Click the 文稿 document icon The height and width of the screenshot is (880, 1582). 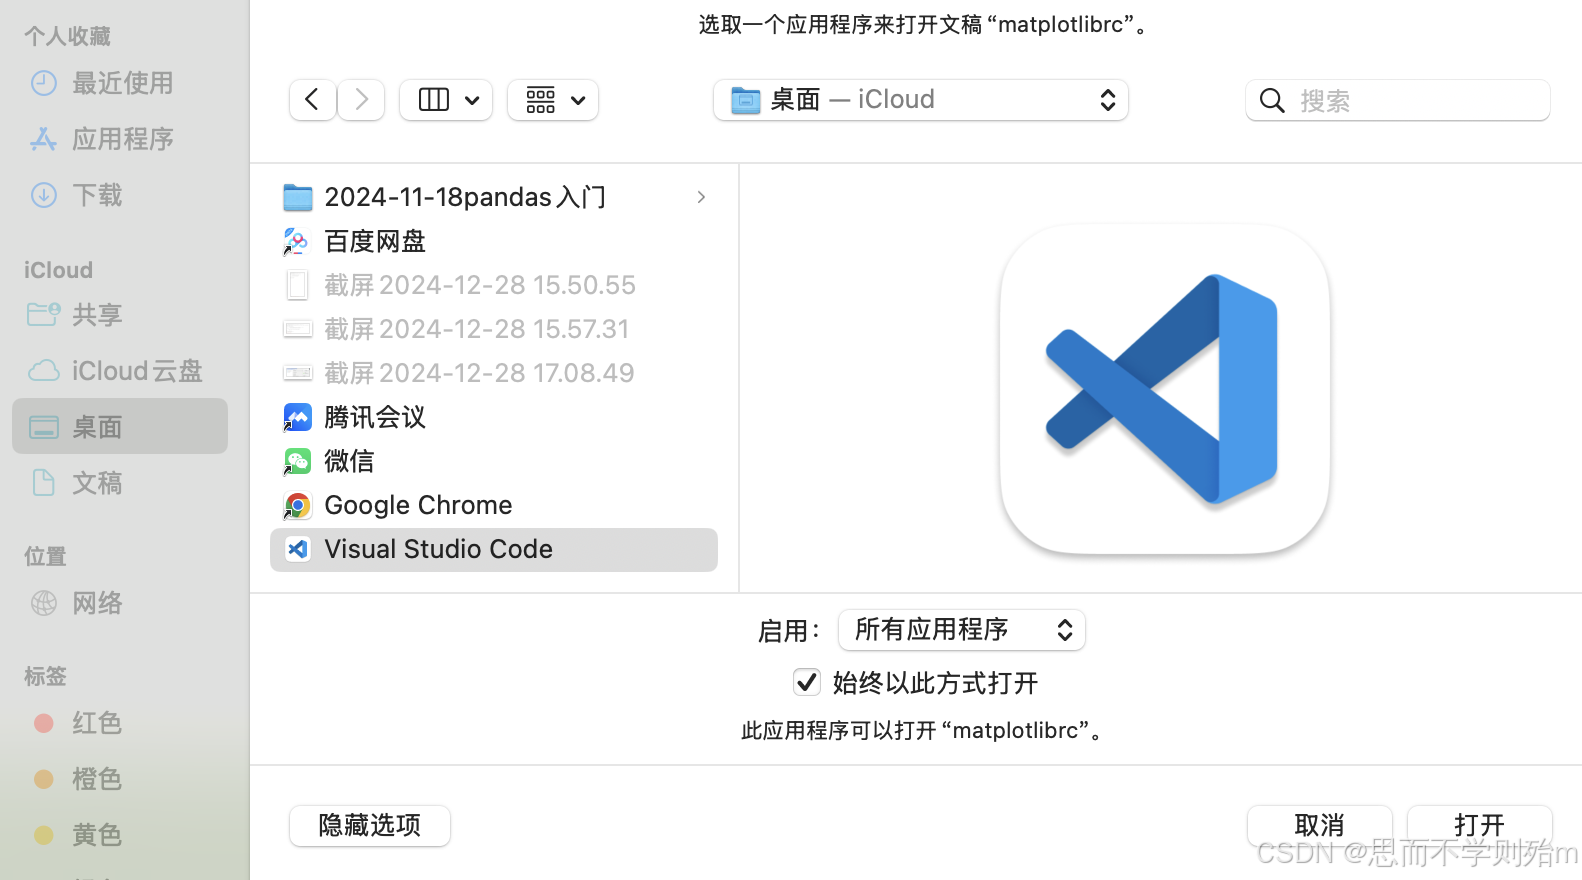pyautogui.click(x=44, y=483)
